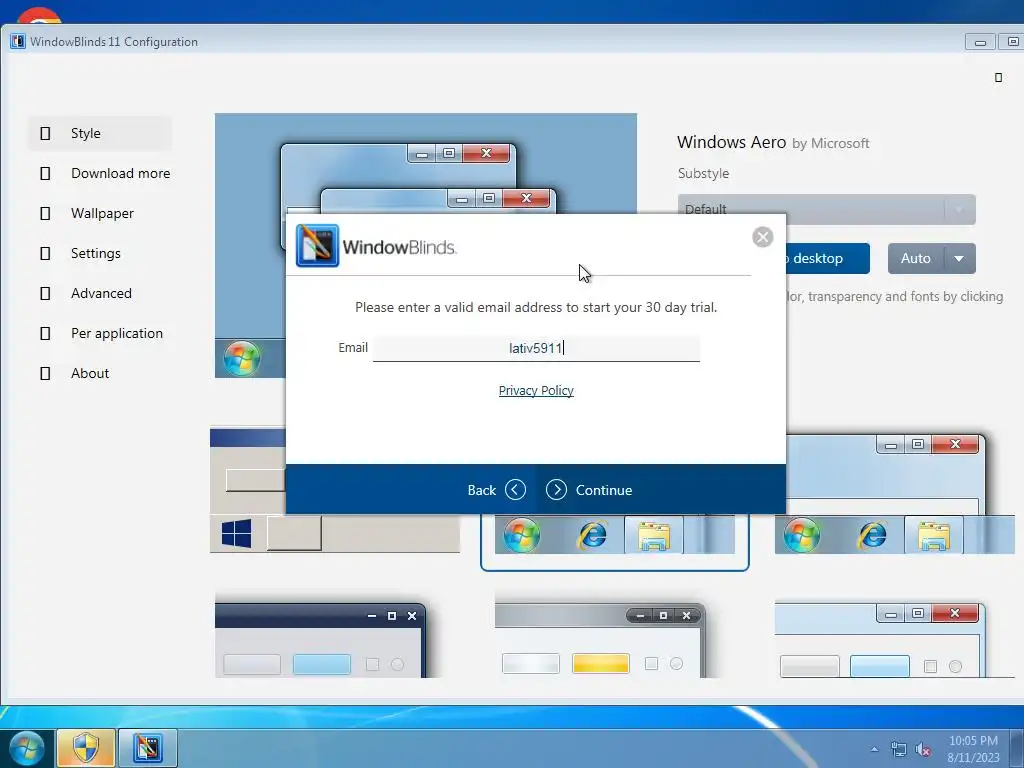Show hidden system tray icons
This screenshot has height=768, width=1024.
(x=874, y=749)
